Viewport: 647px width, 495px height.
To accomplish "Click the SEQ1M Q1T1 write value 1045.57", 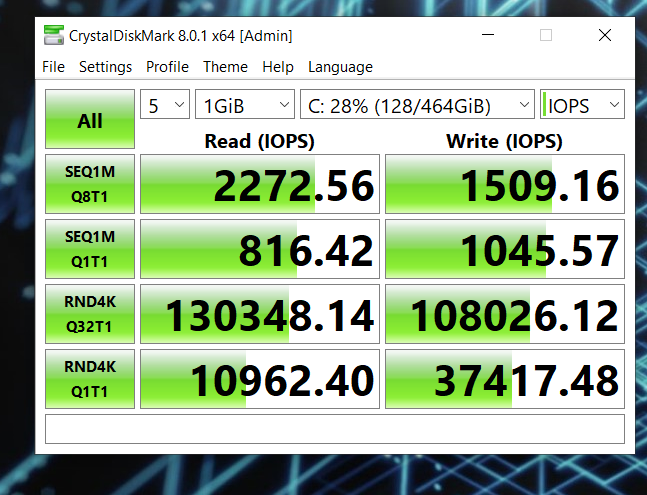I will [505, 249].
